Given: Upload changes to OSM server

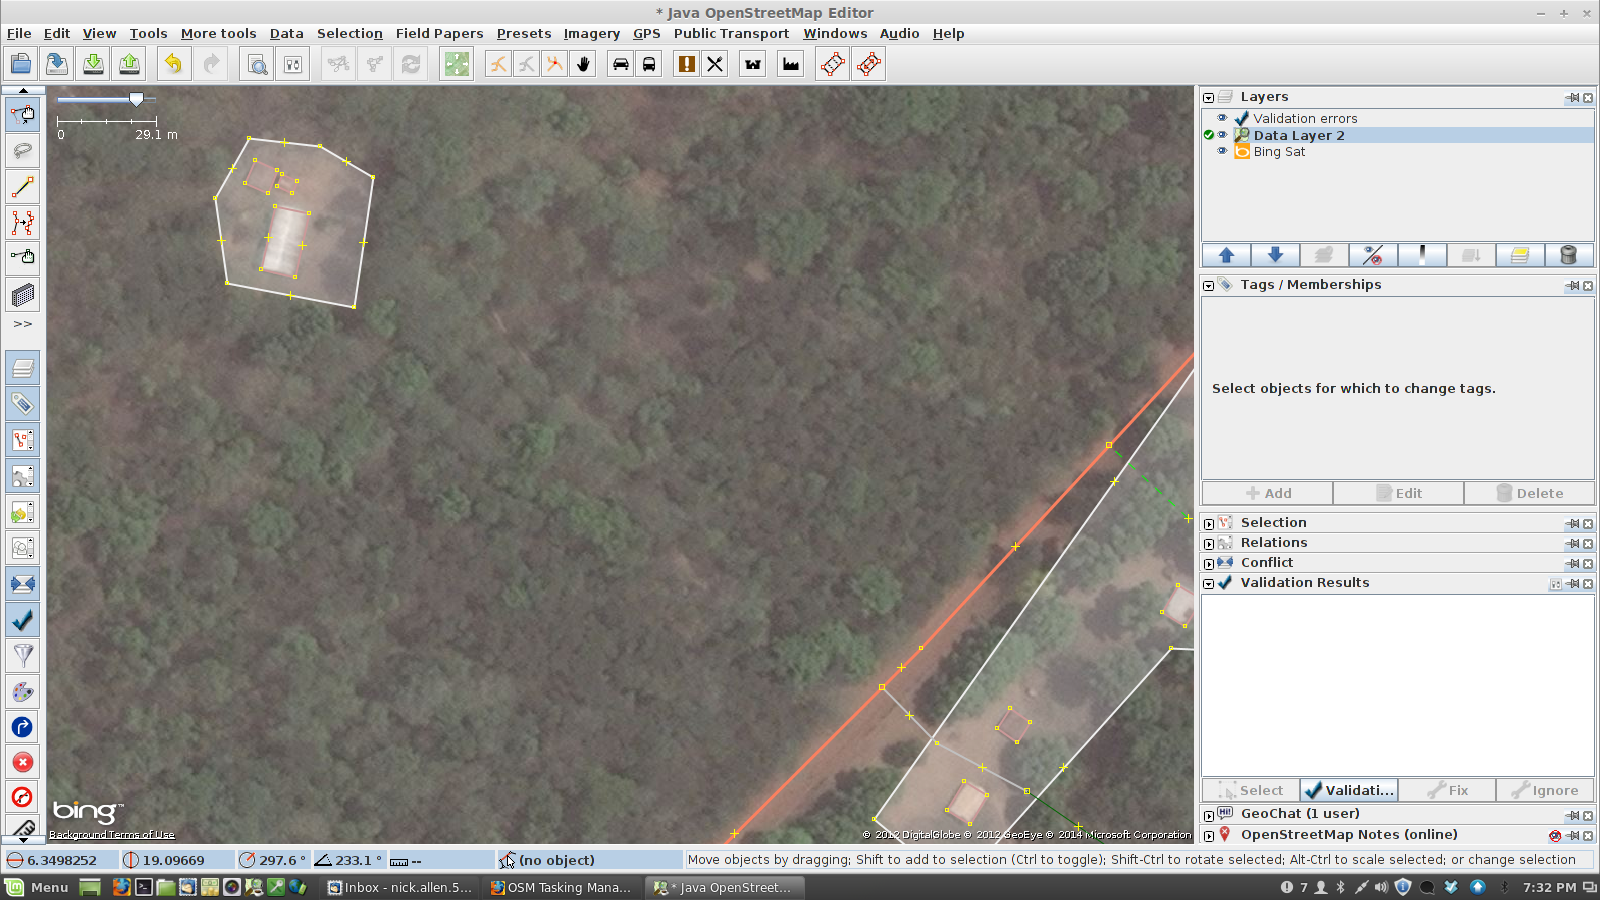Looking at the screenshot, I should [x=129, y=64].
